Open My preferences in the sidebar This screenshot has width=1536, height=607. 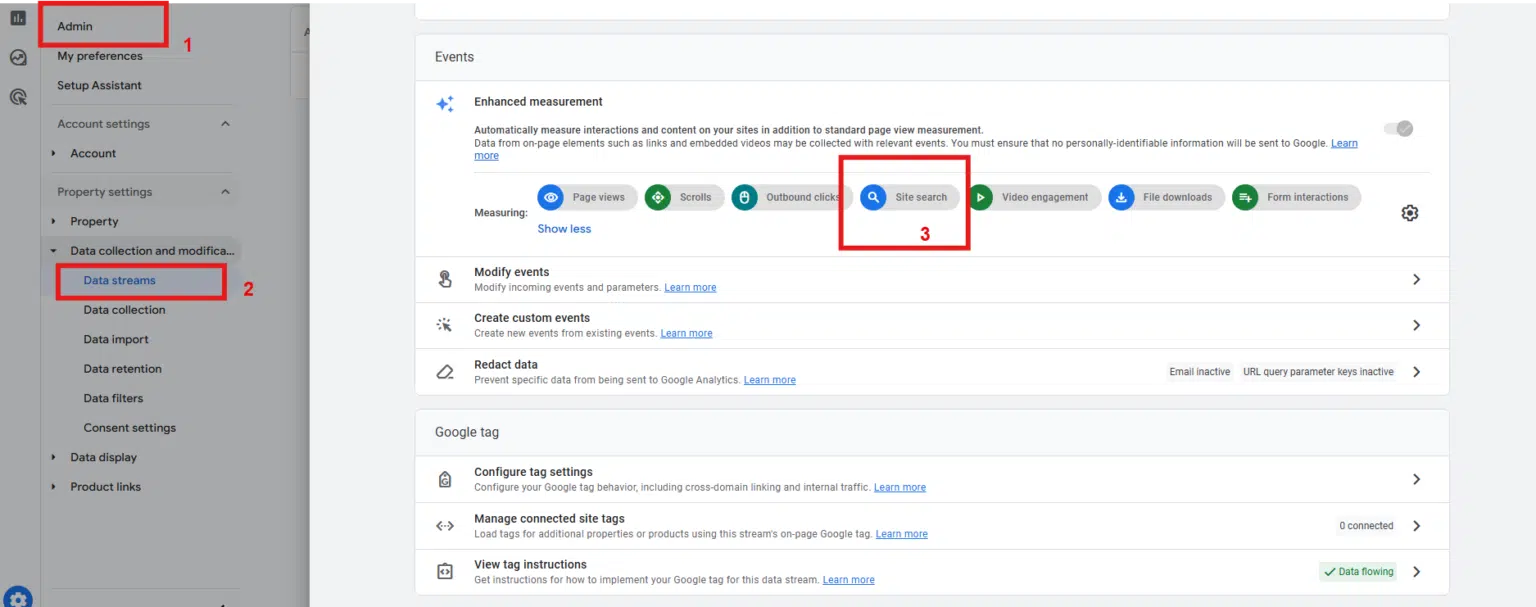99,56
